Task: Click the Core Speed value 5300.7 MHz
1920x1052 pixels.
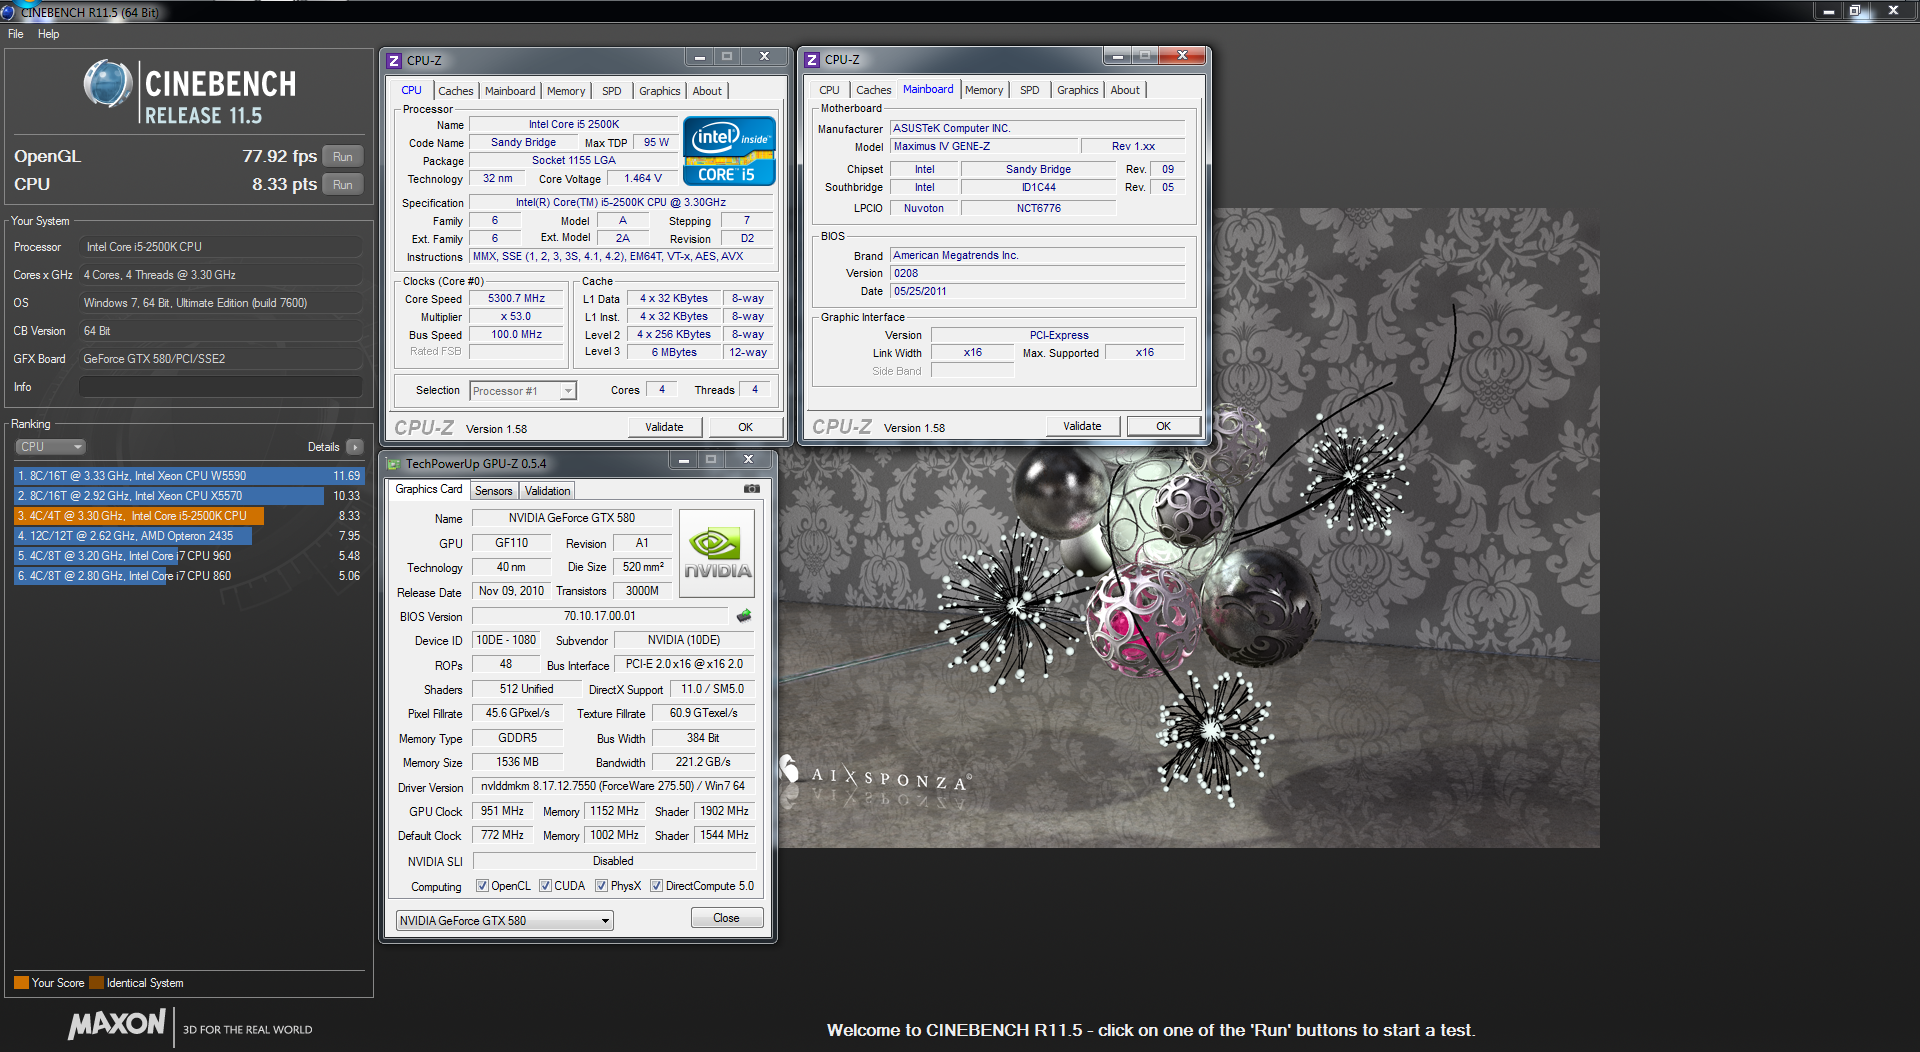Action: 516,299
